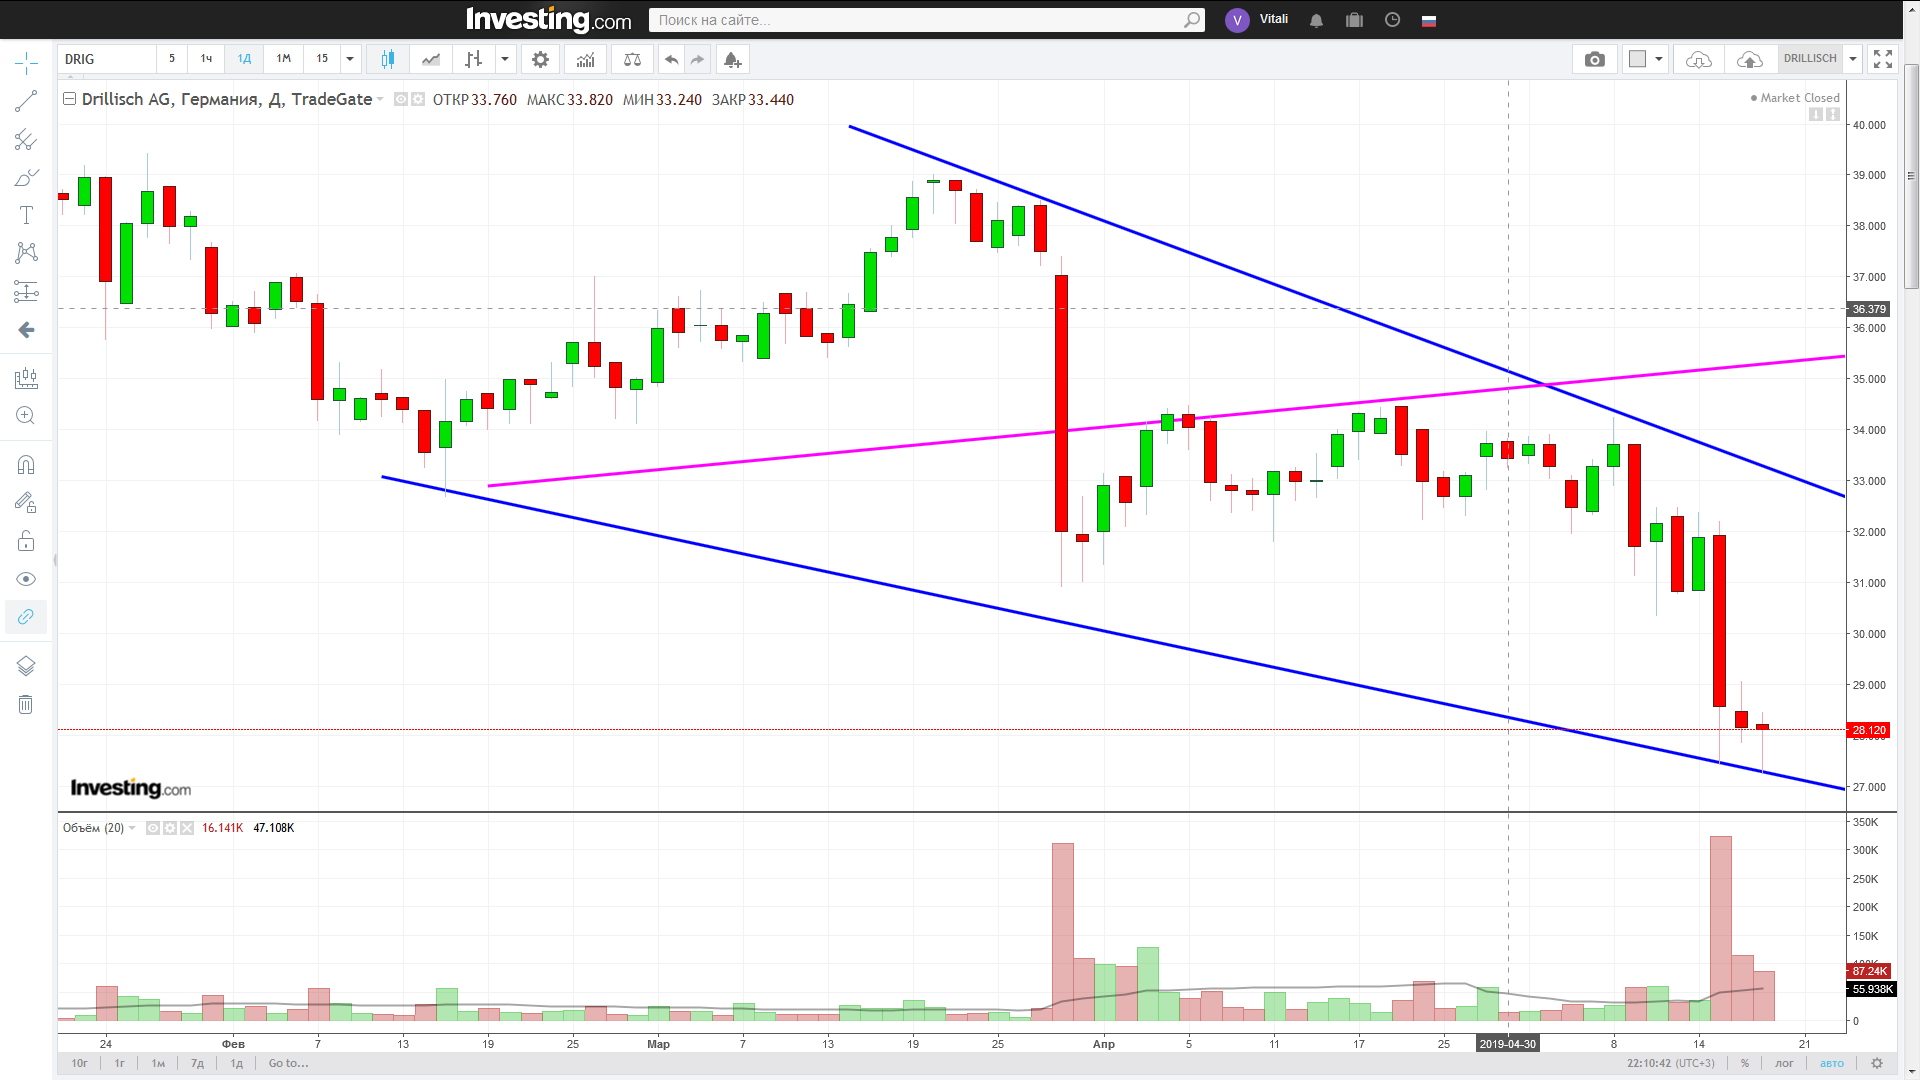The width and height of the screenshot is (1920, 1080).
Task: Click the compare symbols scales icon
Action: tap(632, 60)
